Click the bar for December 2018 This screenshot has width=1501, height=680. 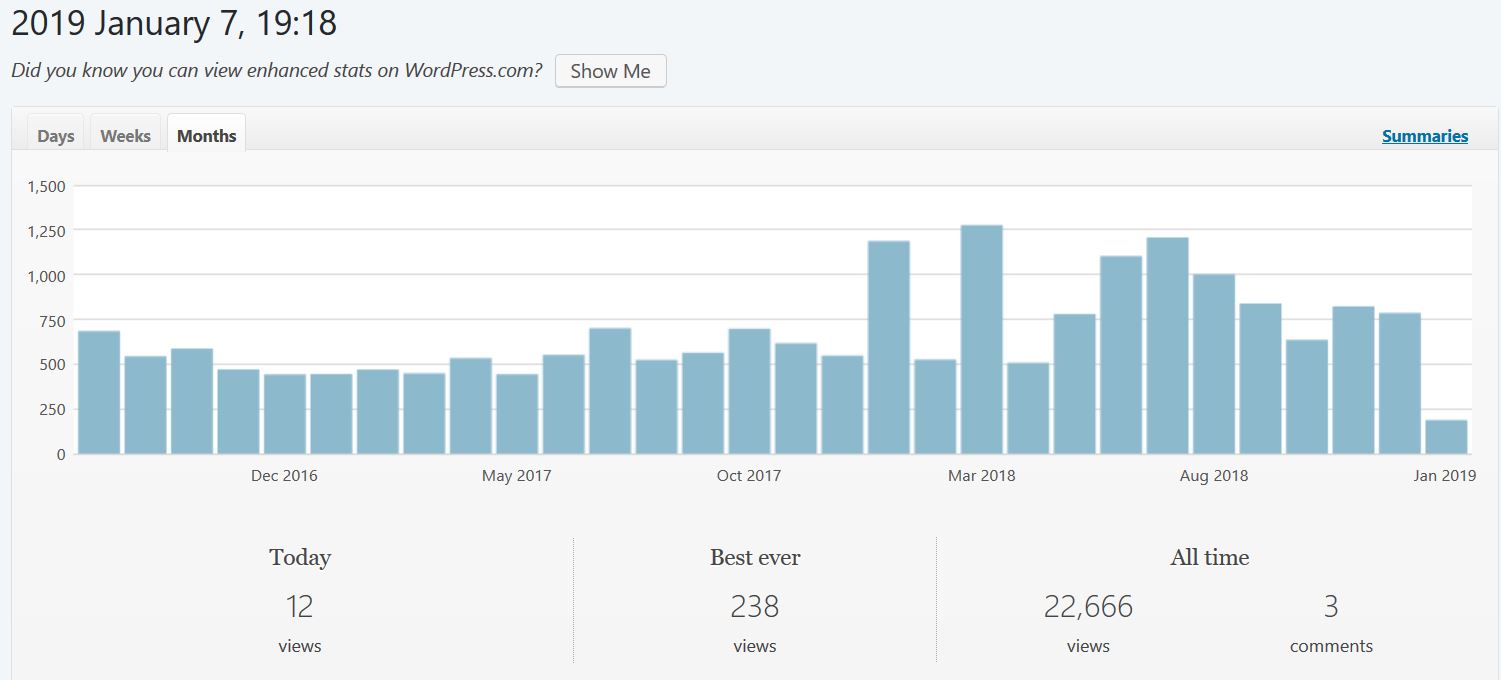pyautogui.click(x=1399, y=383)
